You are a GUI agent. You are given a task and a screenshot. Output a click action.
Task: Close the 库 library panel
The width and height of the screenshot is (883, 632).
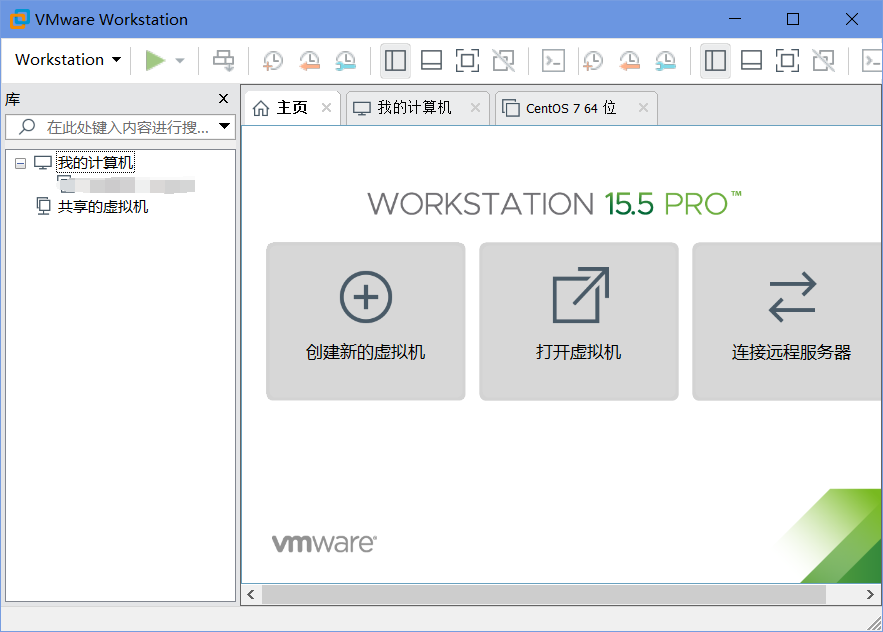point(224,99)
